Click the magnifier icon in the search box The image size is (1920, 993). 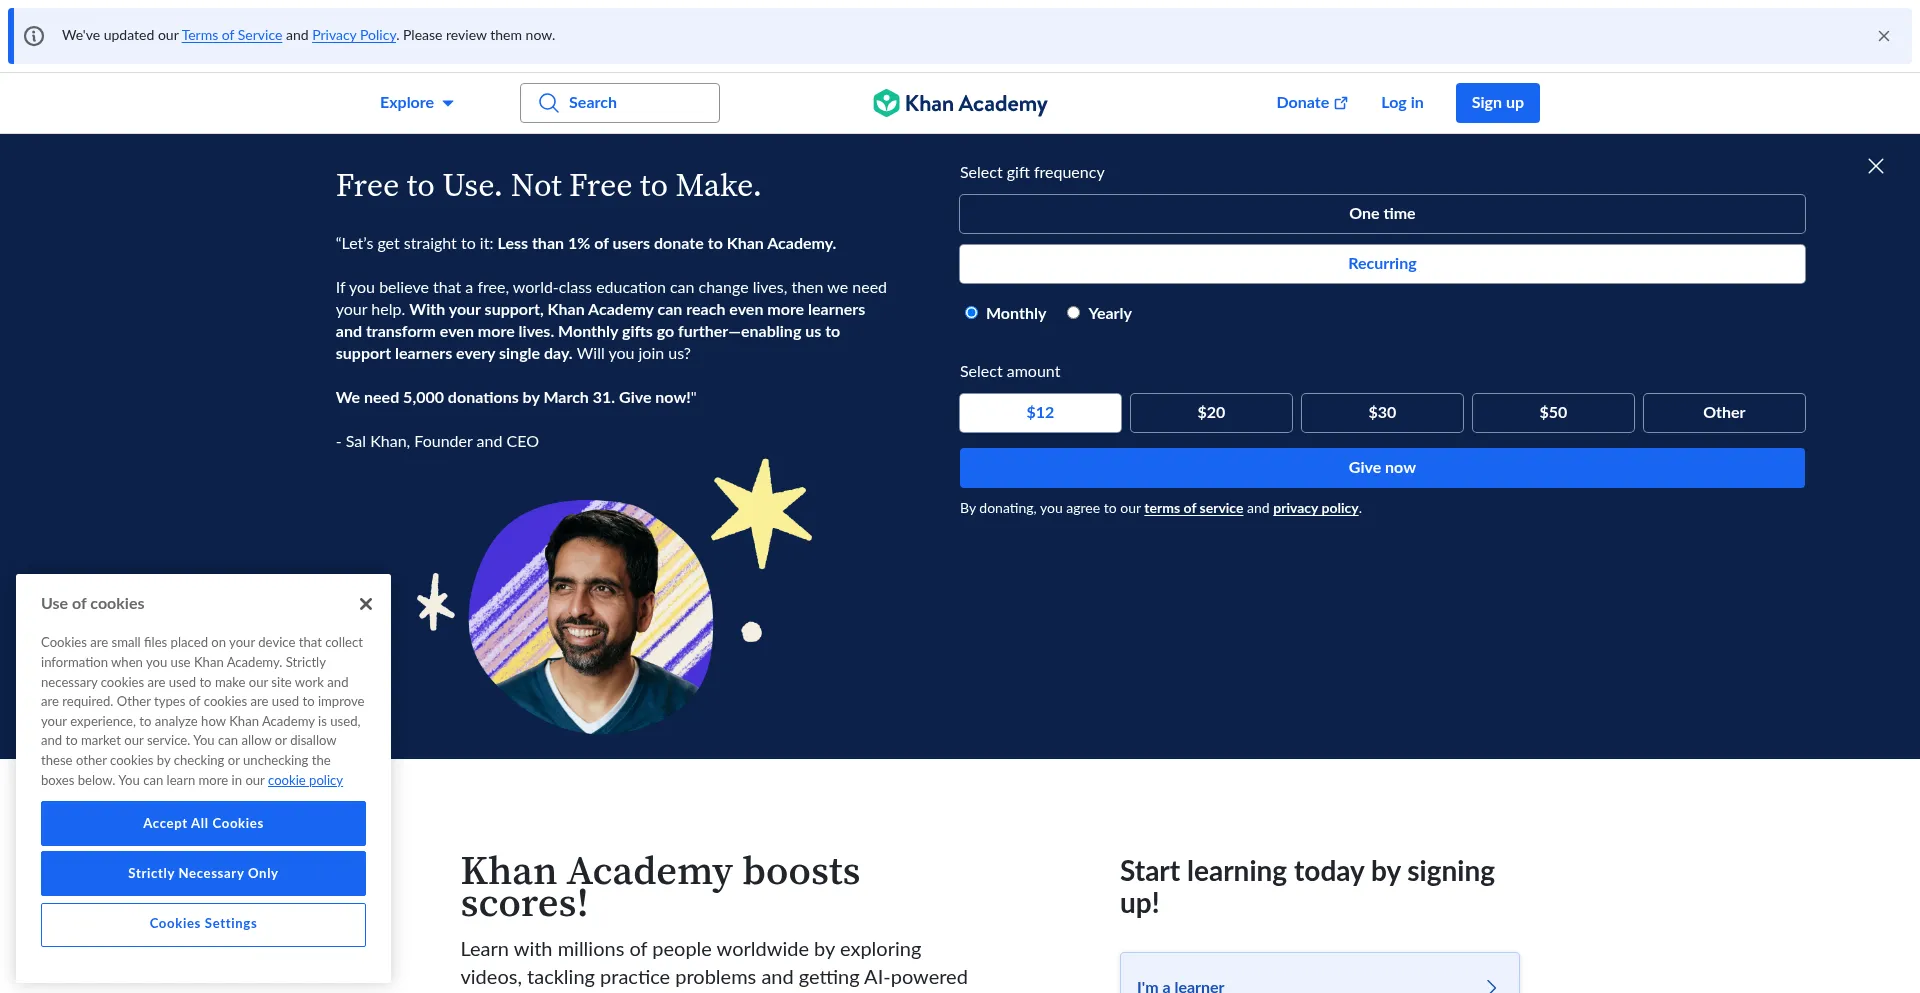click(549, 103)
